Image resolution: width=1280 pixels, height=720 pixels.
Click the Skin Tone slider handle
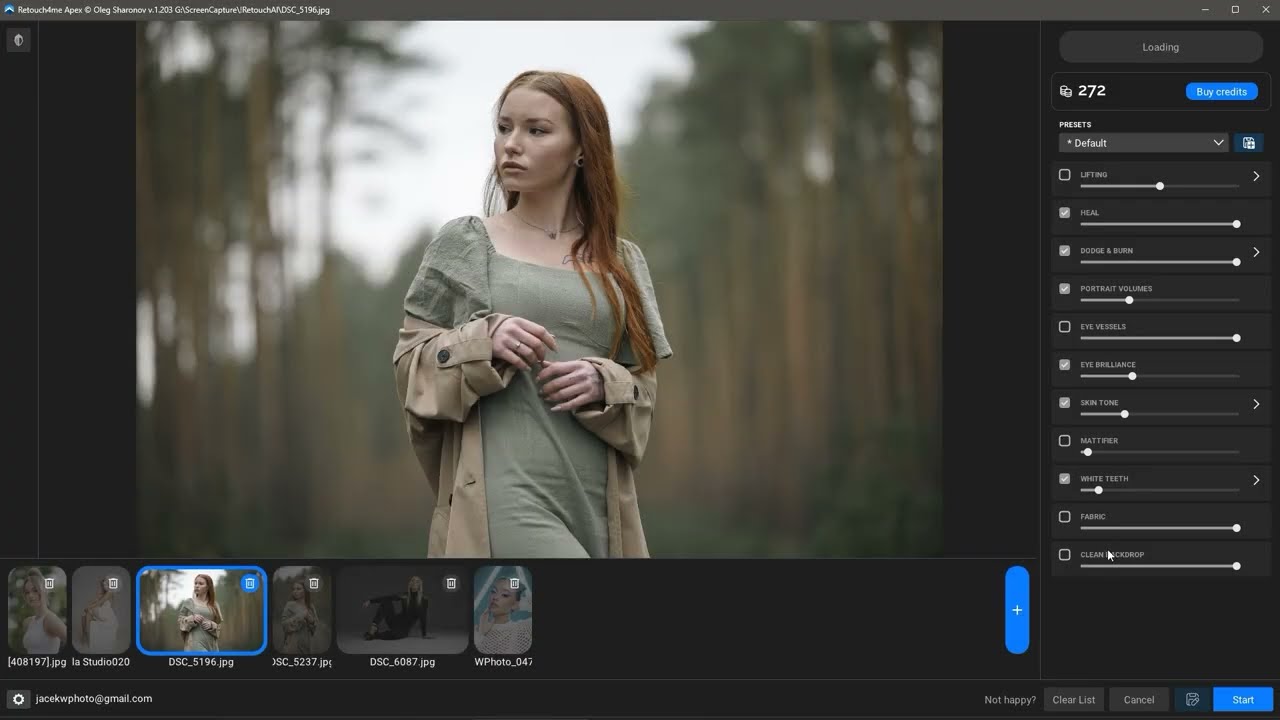click(x=1124, y=414)
